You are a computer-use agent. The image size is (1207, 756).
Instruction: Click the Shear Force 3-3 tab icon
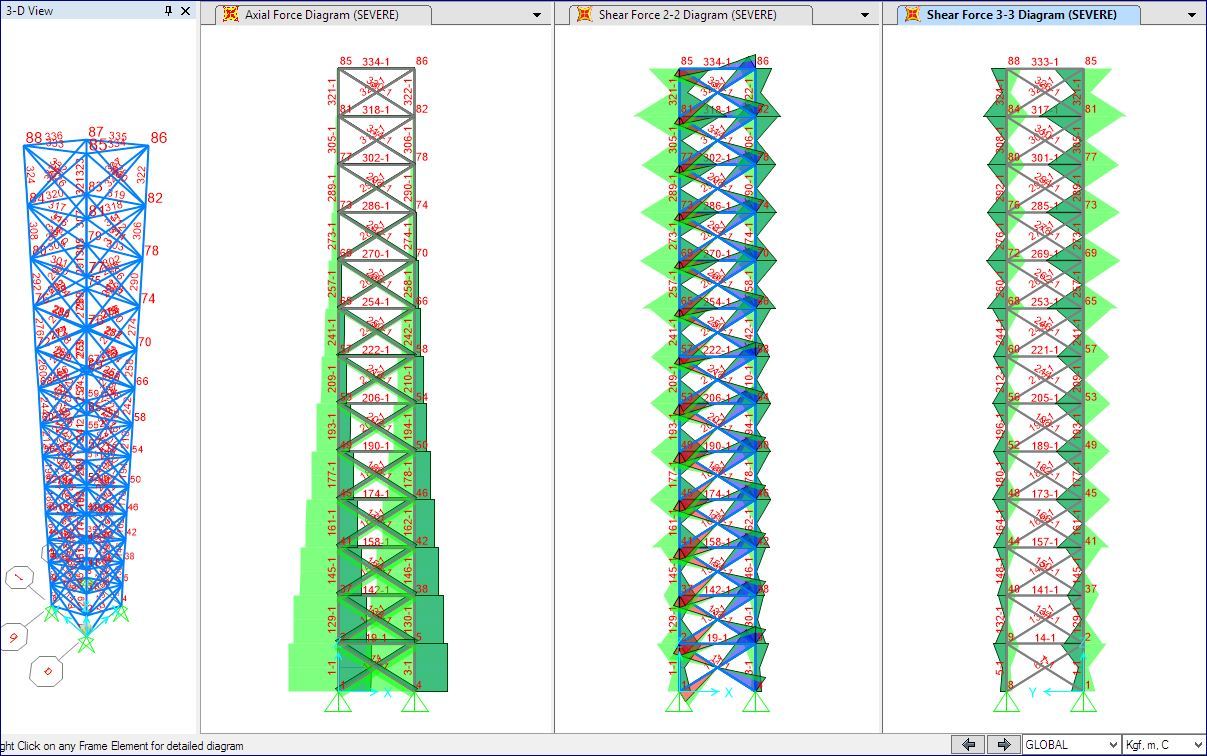[x=912, y=15]
